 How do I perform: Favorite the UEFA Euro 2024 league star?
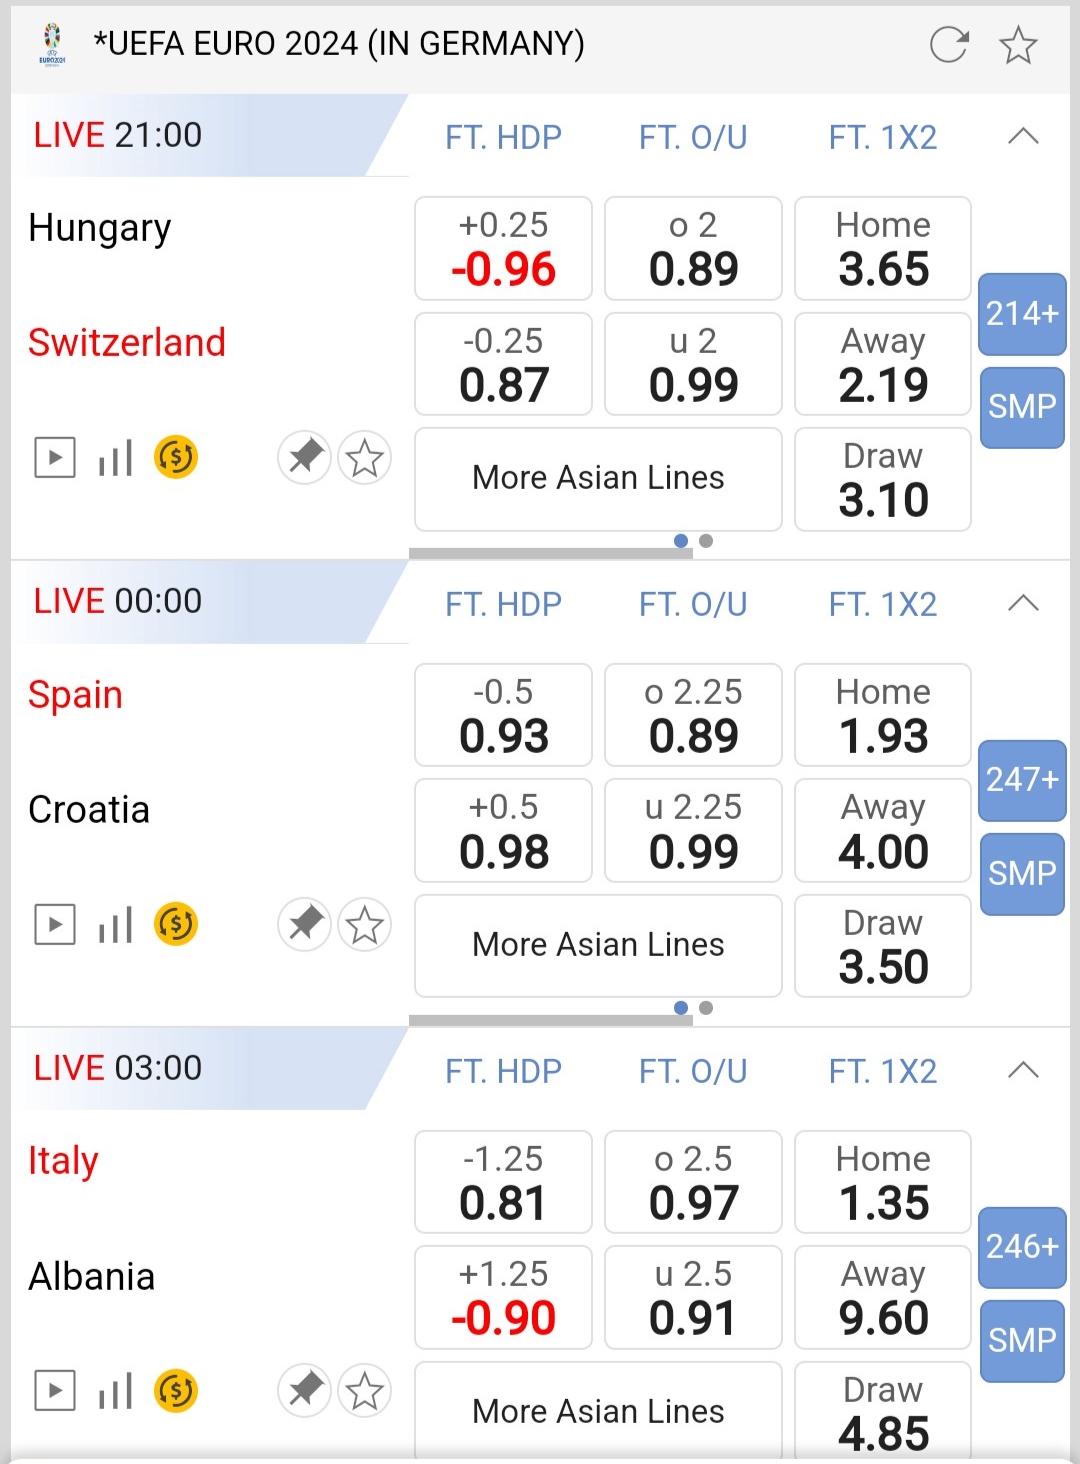[1018, 45]
